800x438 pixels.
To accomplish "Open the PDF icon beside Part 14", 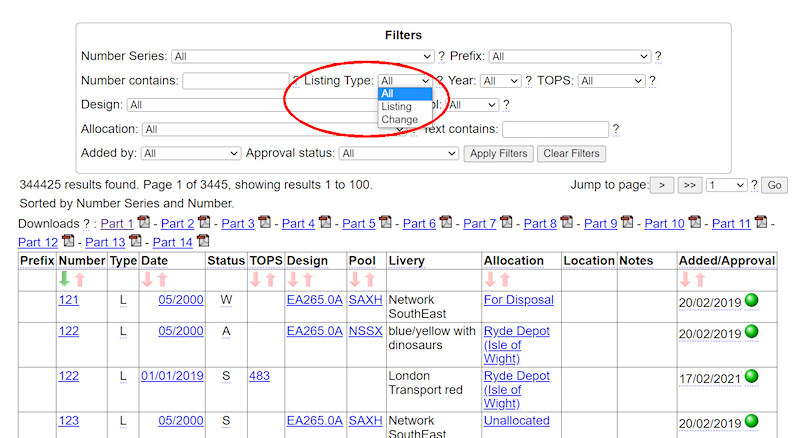I will pyautogui.click(x=203, y=242).
